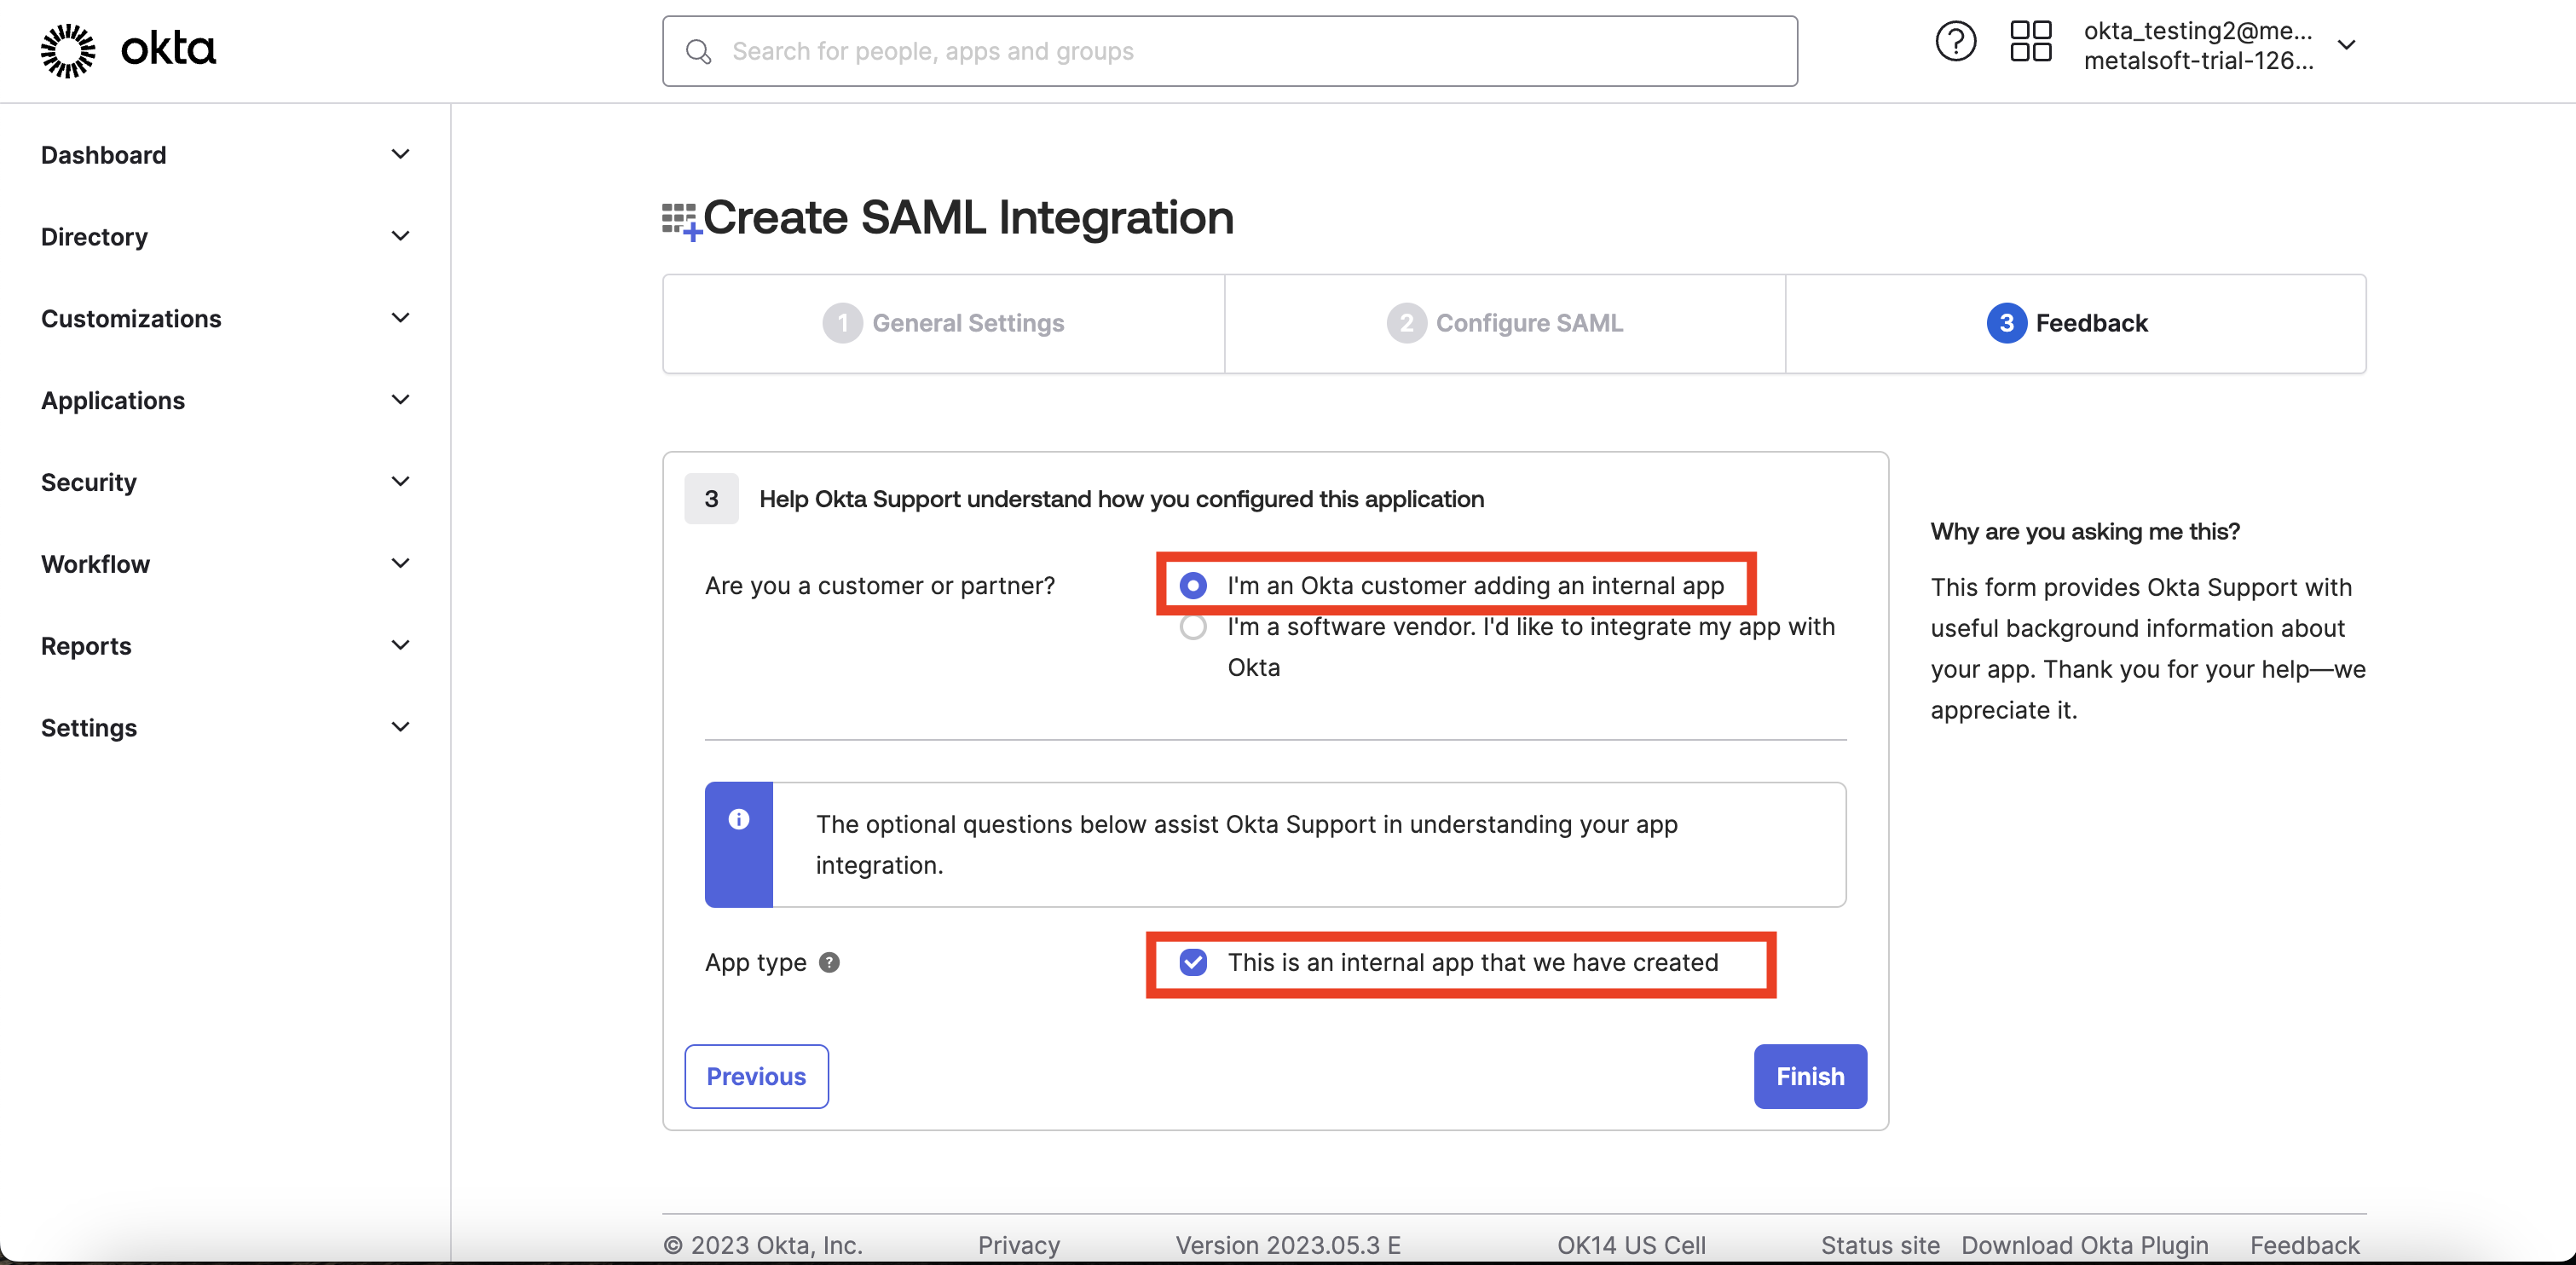This screenshot has width=2576, height=1265.
Task: Open the help question mark icon
Action: [1955, 42]
